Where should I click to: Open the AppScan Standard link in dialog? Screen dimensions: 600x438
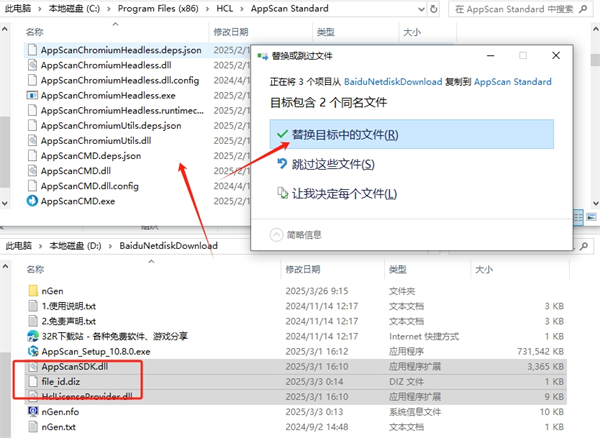pos(513,81)
